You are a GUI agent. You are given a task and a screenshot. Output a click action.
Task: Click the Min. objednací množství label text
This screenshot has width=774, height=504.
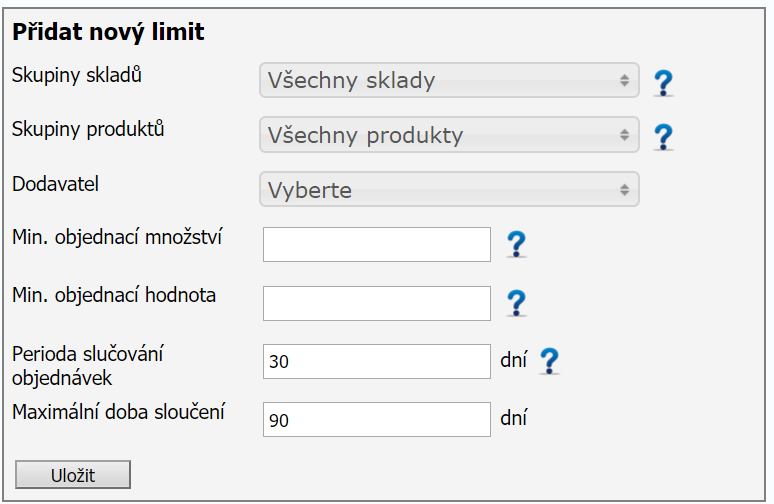click(x=117, y=238)
